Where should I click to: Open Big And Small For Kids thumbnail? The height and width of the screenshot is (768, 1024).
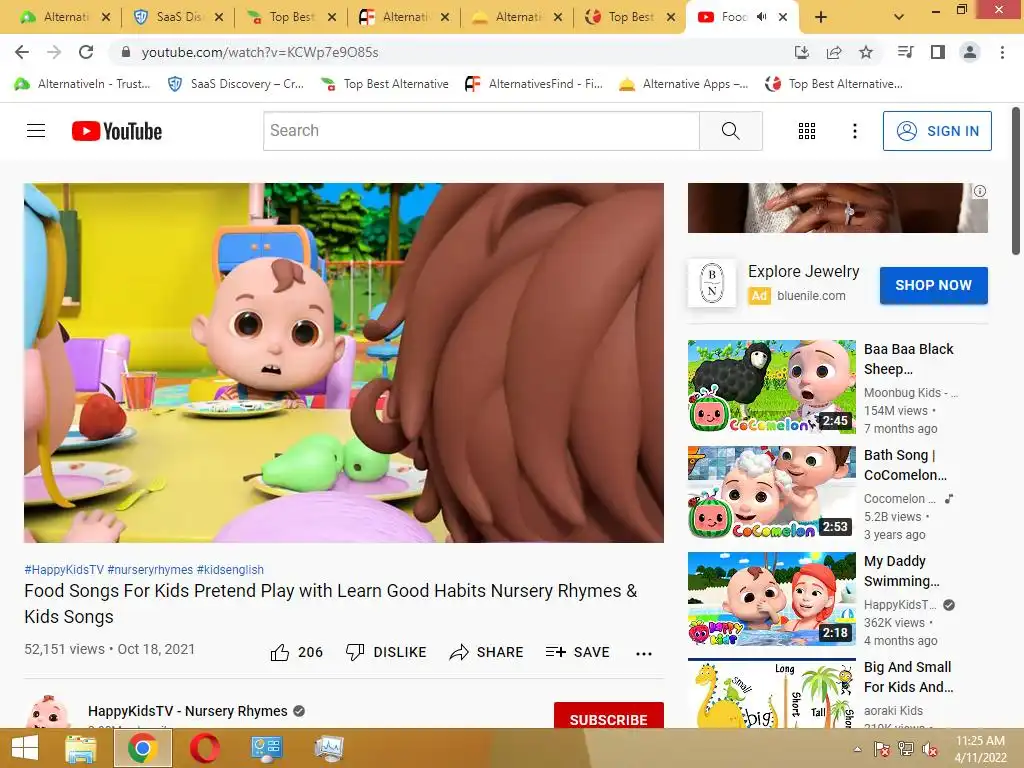point(771,694)
